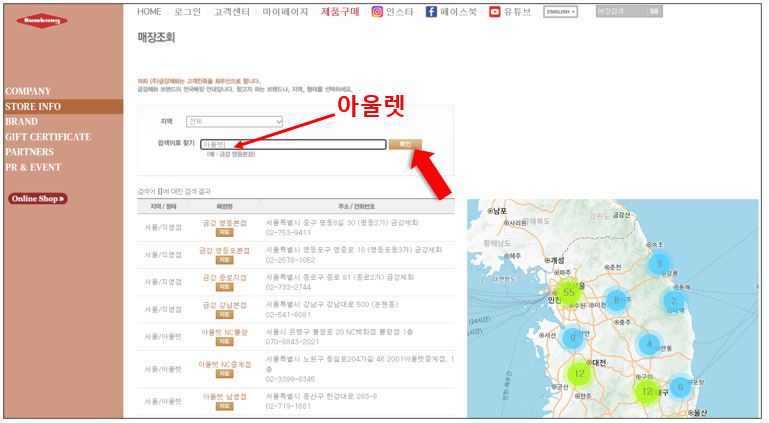Click the 페이스북 text label
This screenshot has height=423, width=769.
[459, 11]
